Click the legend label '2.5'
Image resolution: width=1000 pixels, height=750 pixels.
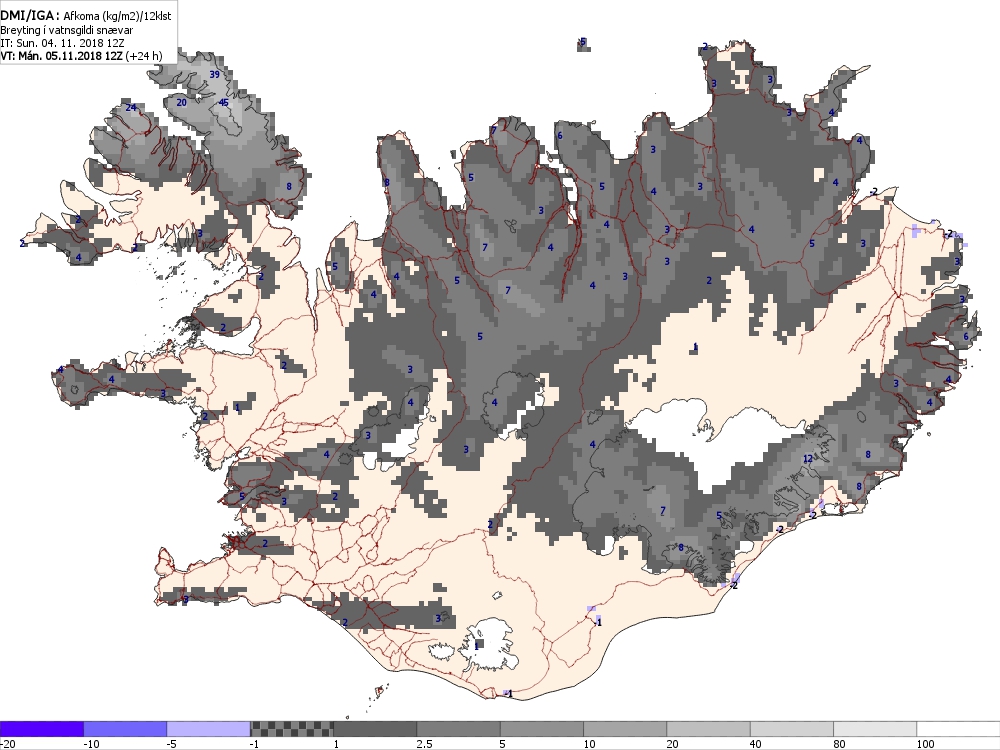pos(424,744)
